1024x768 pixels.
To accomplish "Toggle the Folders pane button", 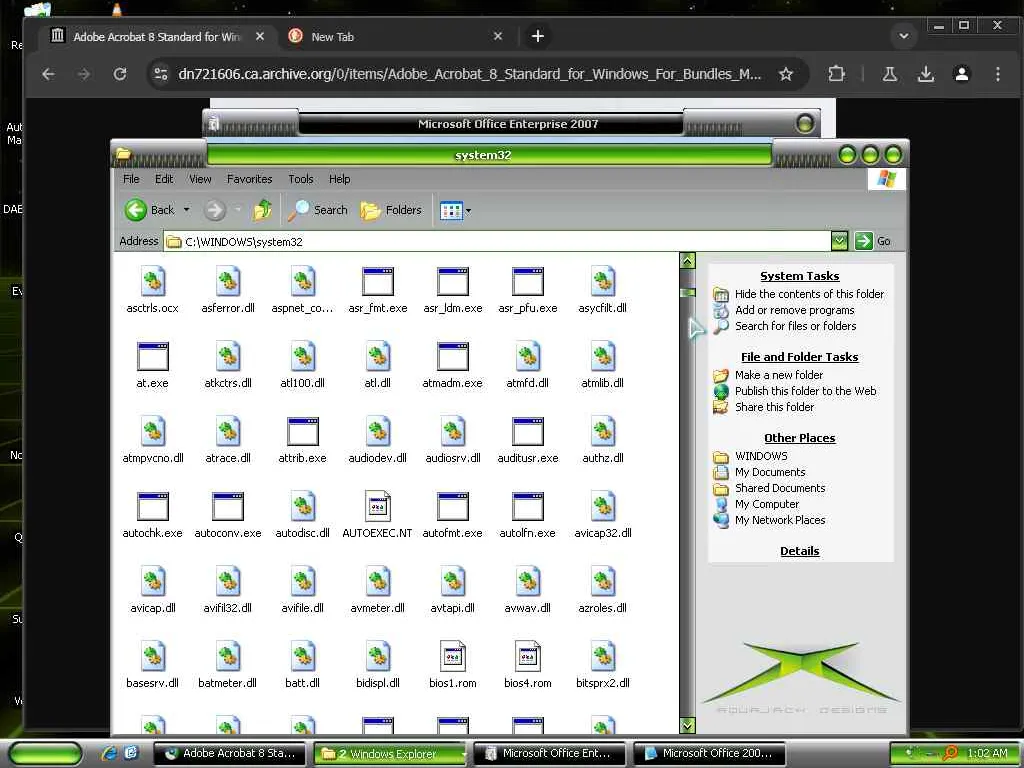I will coord(391,210).
